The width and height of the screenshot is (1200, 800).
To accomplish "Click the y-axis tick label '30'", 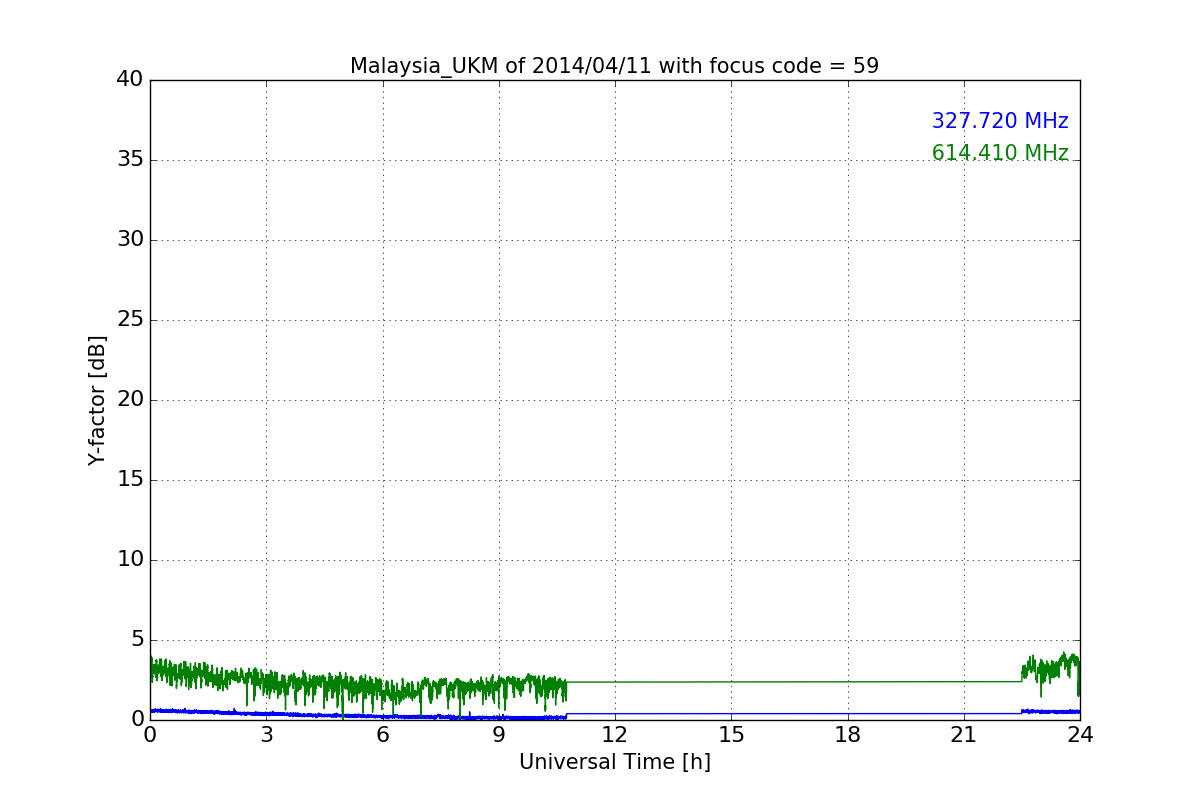I will [x=130, y=239].
